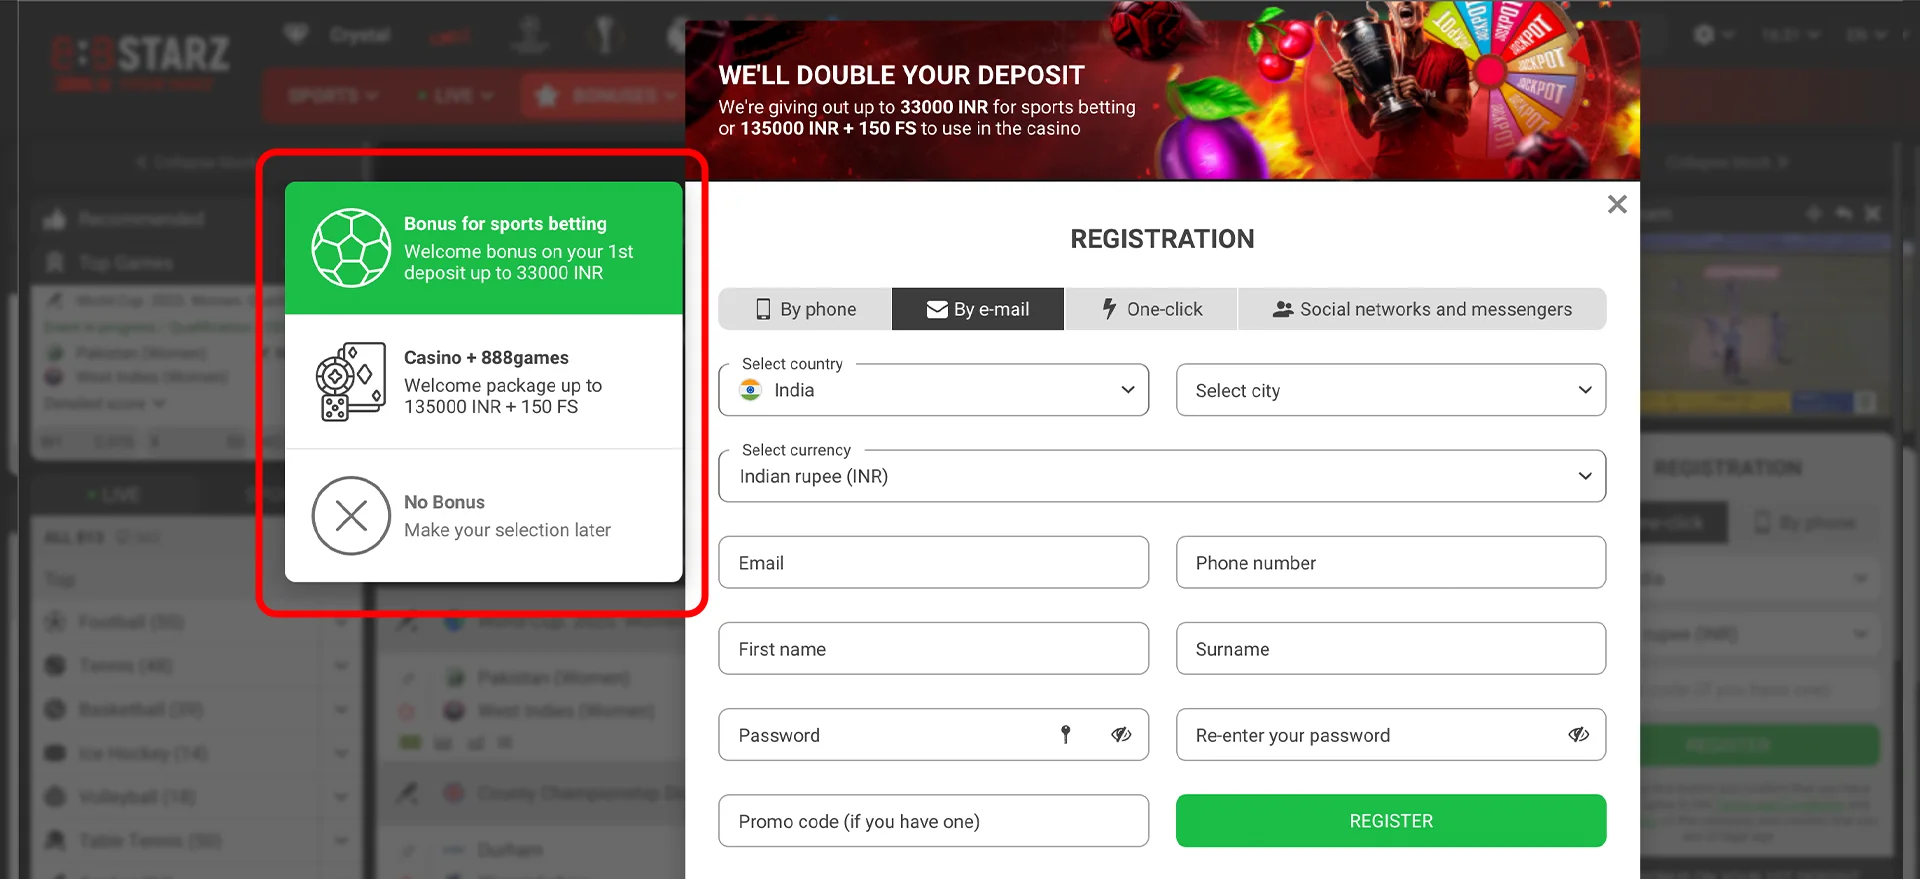Show the entered password using the eye toggle
Viewport: 1920px width, 879px height.
click(x=1120, y=734)
